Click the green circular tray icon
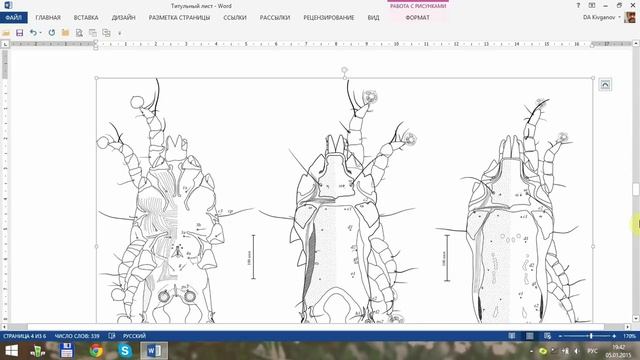 (x=543, y=351)
